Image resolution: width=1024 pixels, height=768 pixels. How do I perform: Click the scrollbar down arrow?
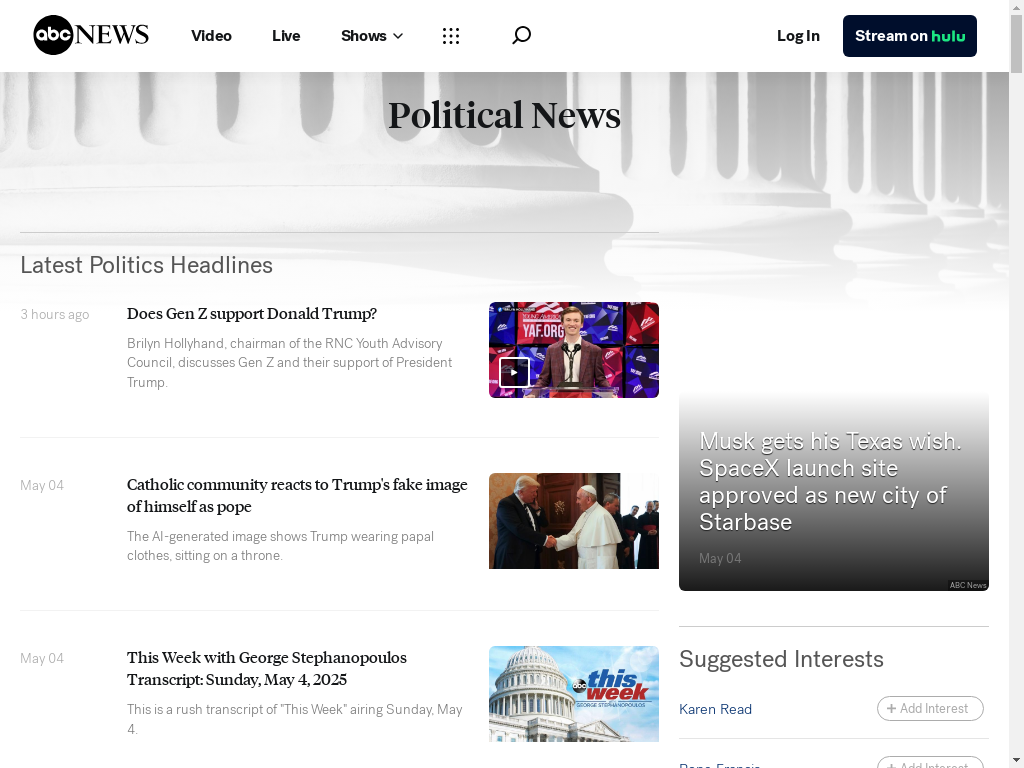coord(1016,762)
